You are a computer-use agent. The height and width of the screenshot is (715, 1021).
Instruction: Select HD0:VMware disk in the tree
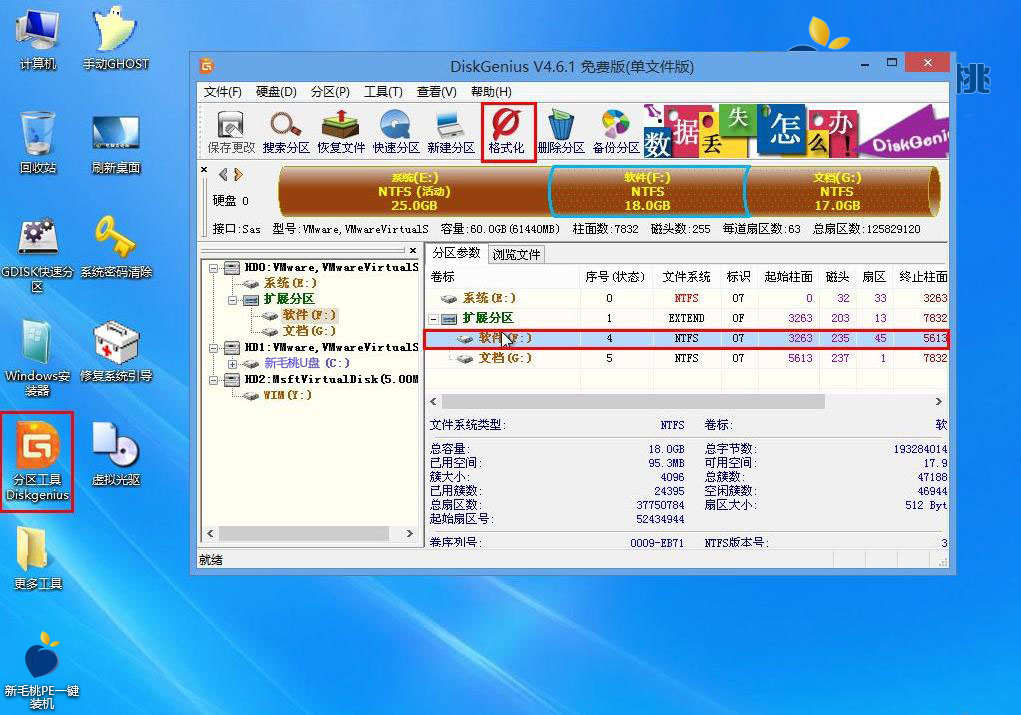coord(331,268)
